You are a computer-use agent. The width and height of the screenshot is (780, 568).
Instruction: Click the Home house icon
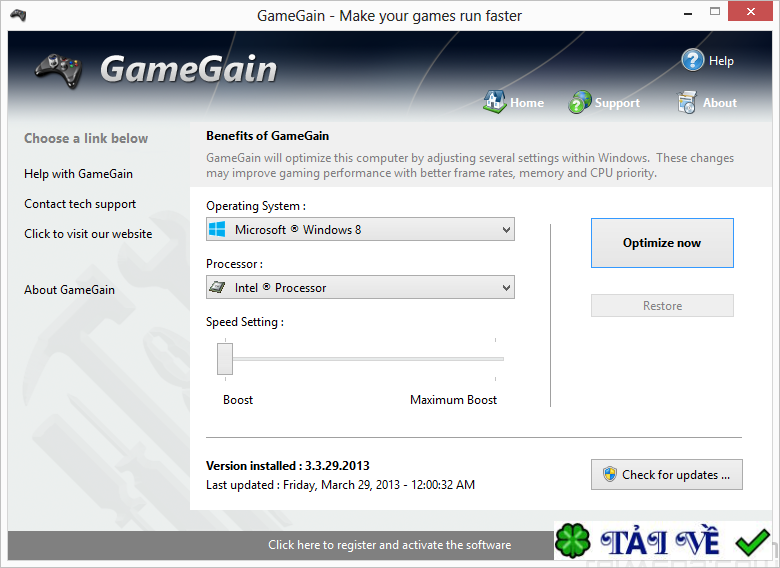[x=494, y=101]
